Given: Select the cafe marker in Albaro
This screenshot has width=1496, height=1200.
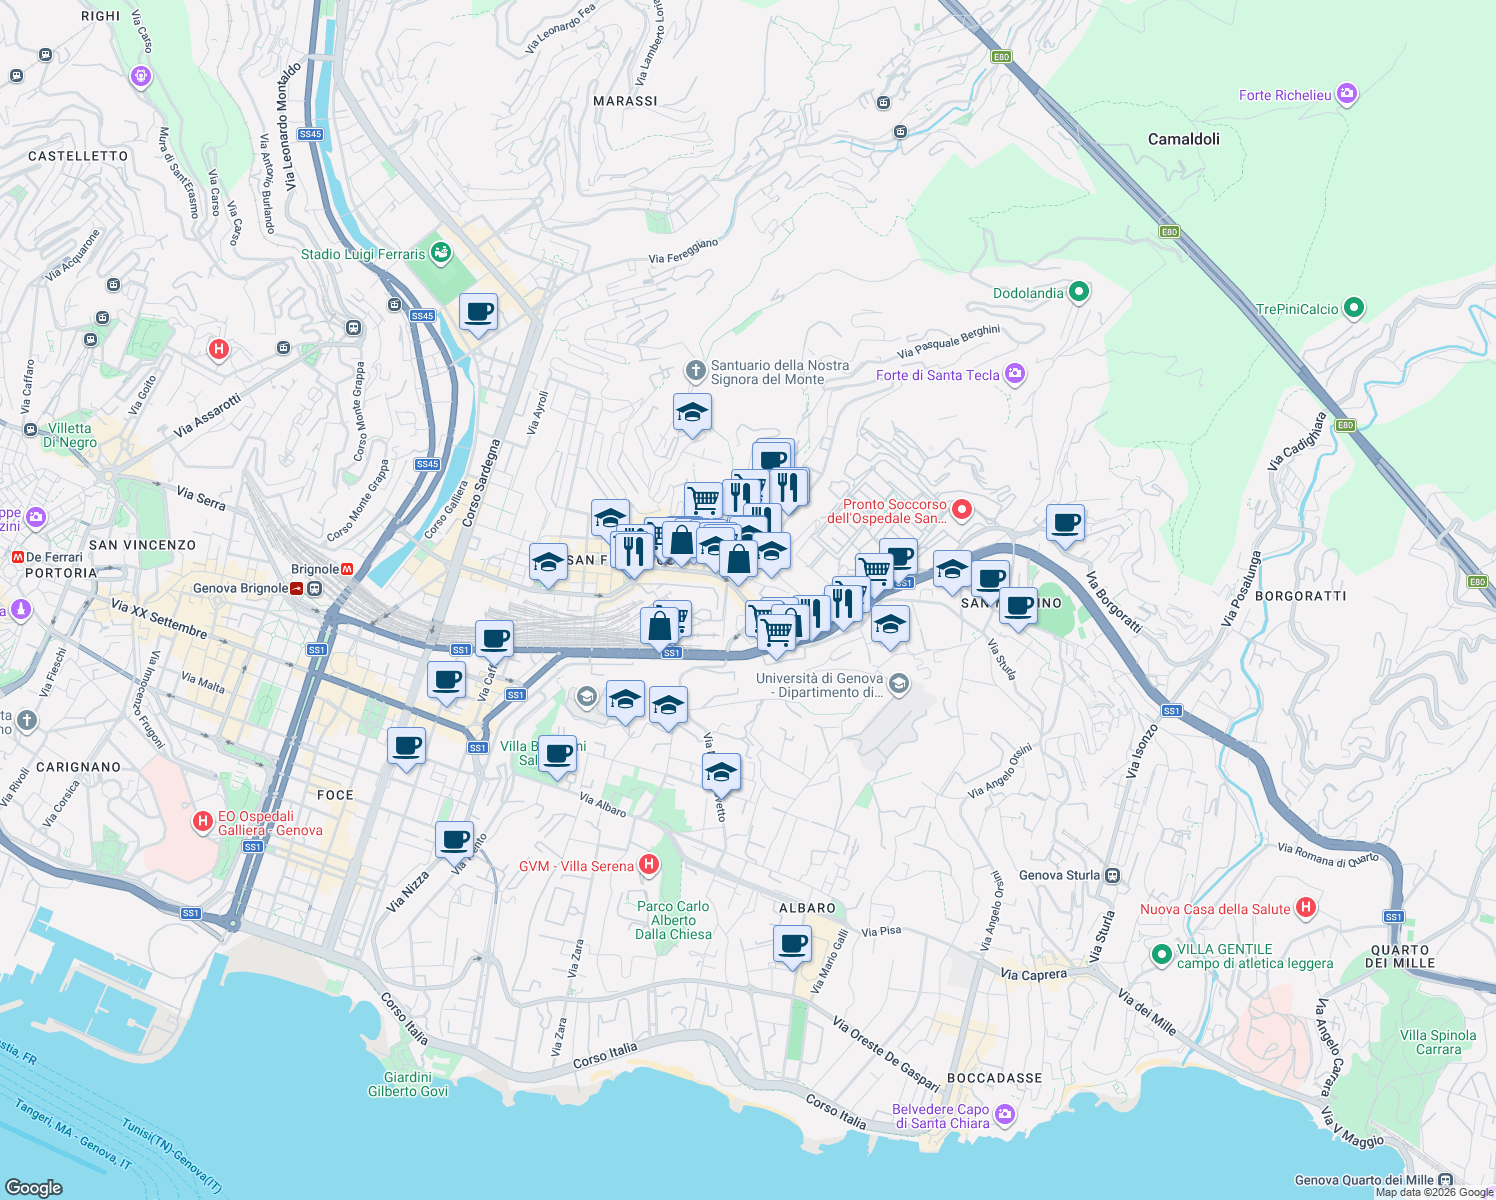Looking at the screenshot, I should (792, 944).
